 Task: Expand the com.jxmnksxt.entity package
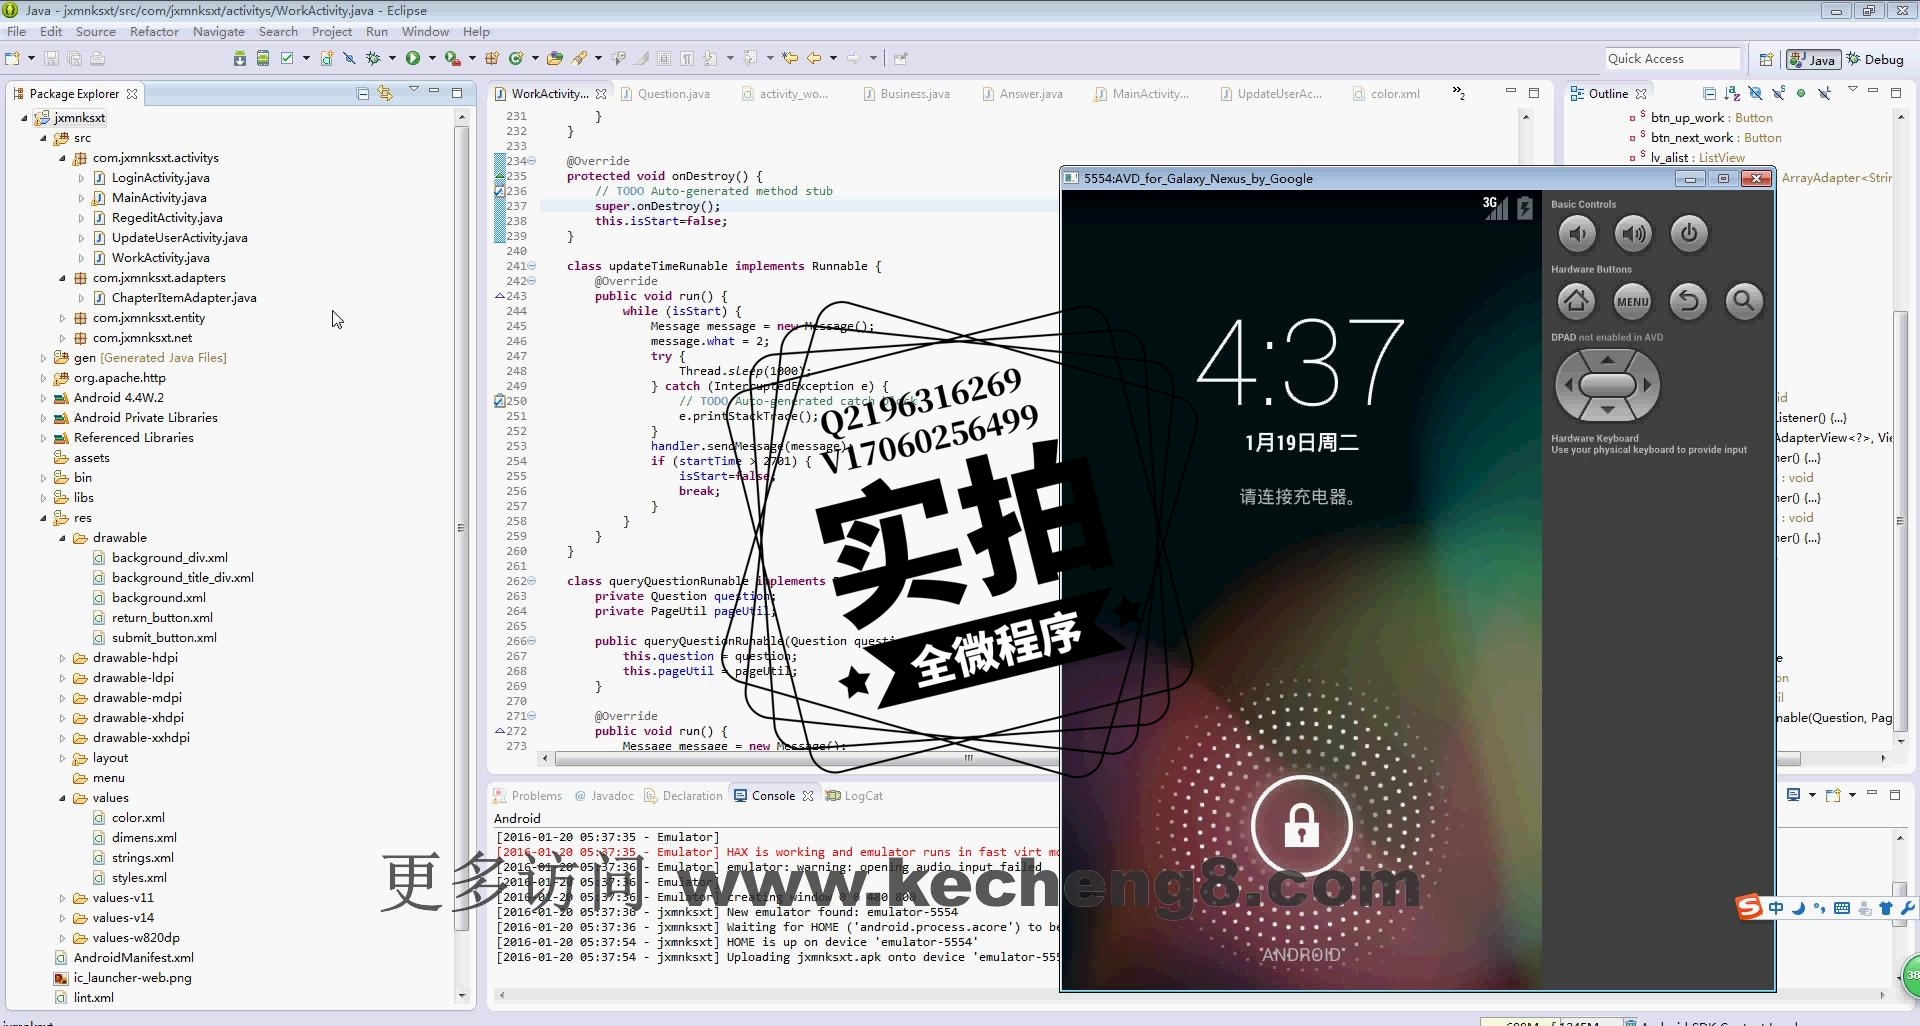[62, 318]
